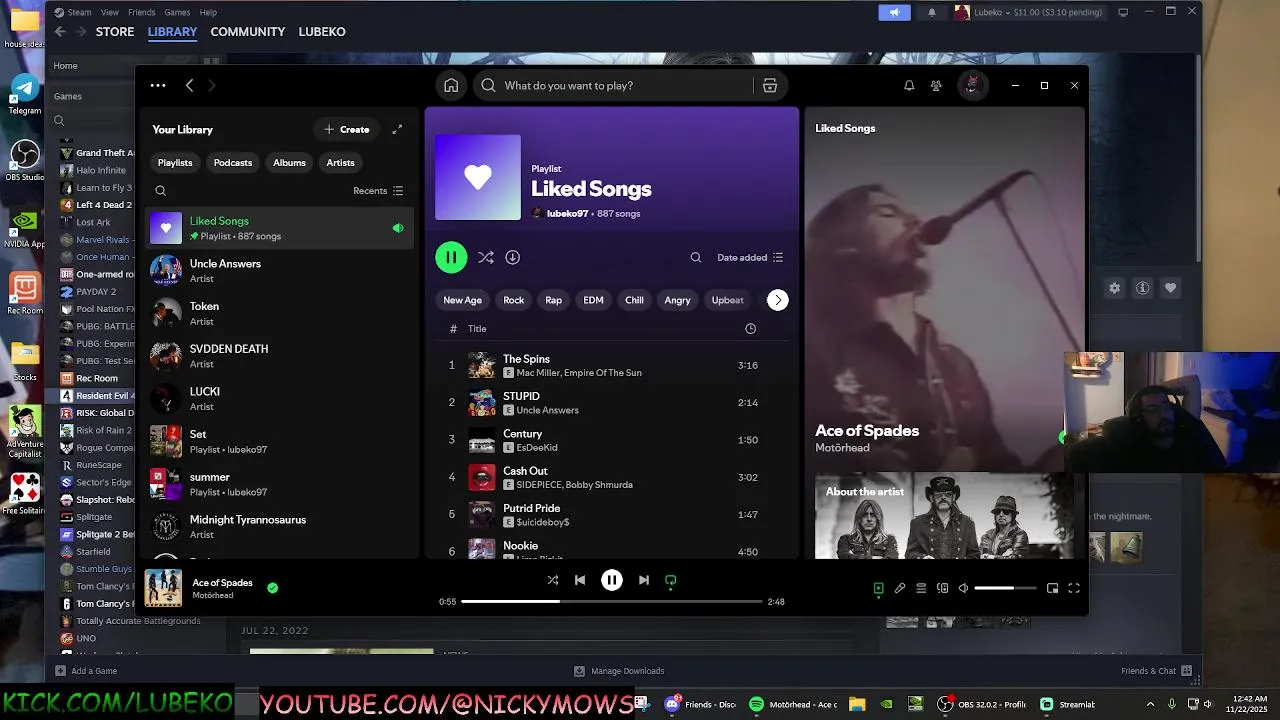Screen dimensions: 1280x720
Task: Filter library by Albums
Action: tap(289, 162)
